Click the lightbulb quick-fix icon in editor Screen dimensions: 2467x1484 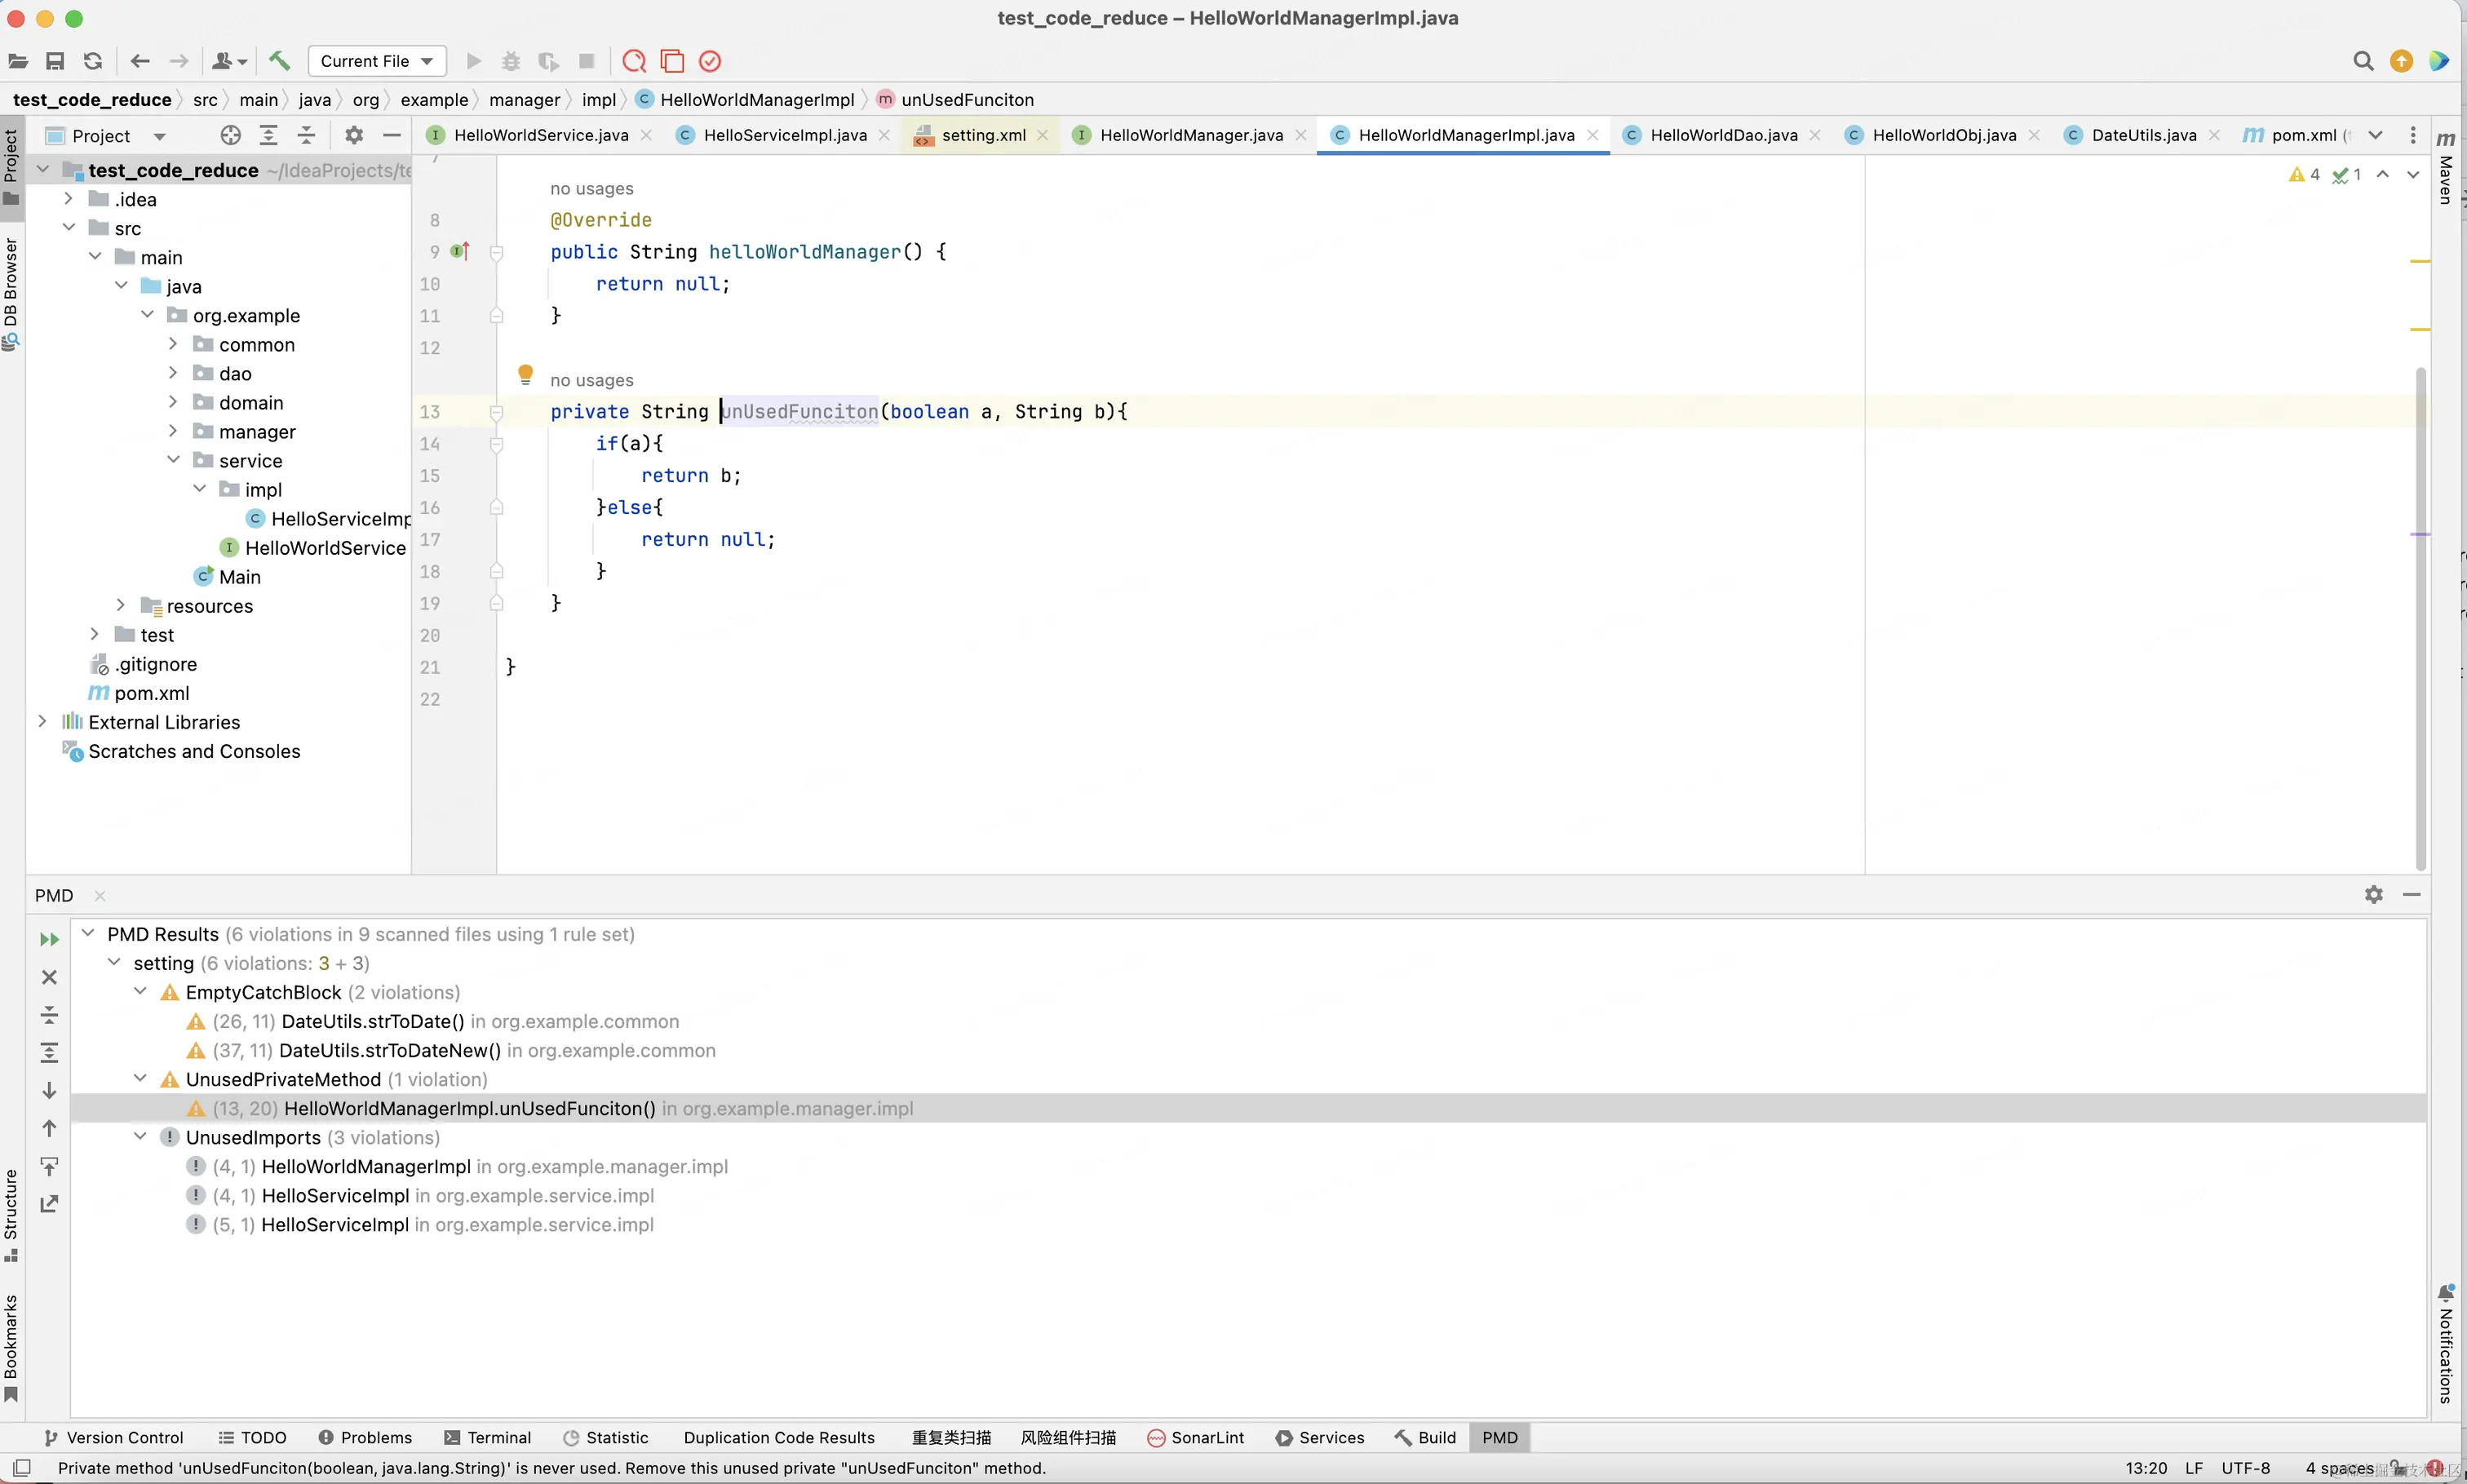(x=525, y=375)
